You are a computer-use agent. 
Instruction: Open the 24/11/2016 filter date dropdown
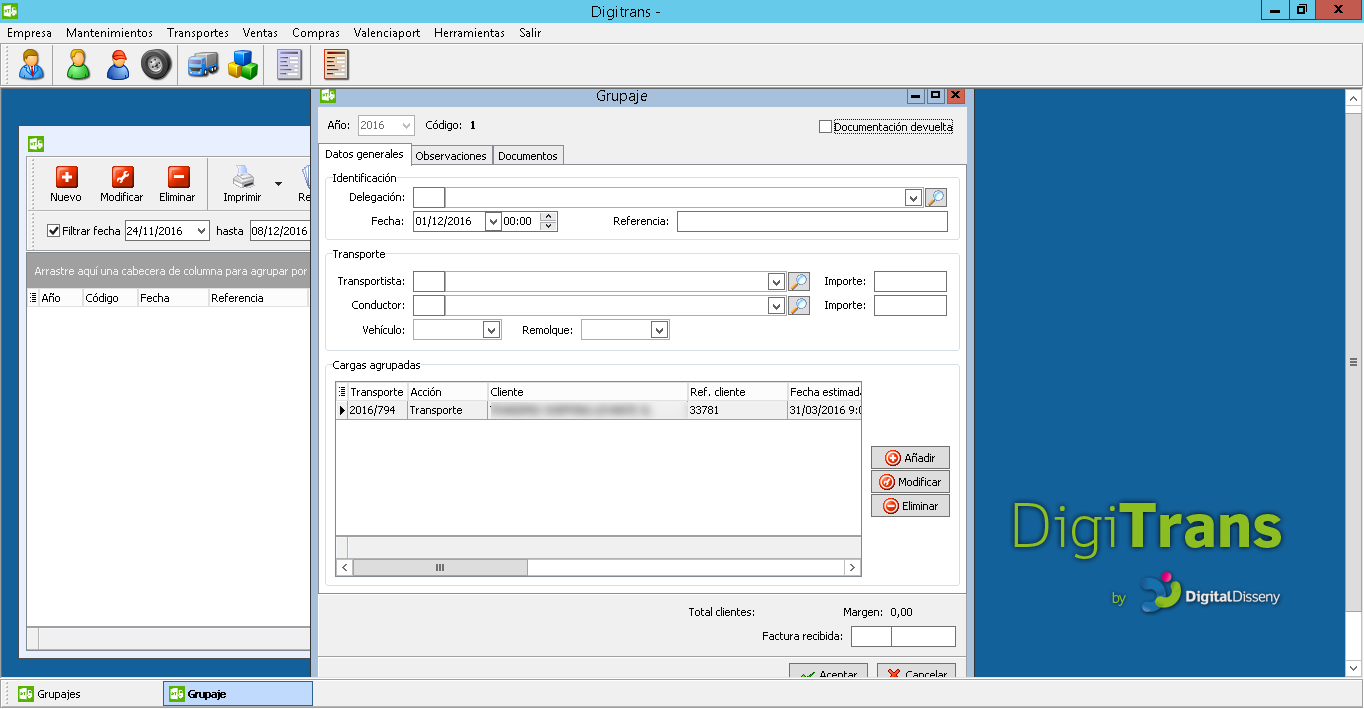pyautogui.click(x=202, y=231)
